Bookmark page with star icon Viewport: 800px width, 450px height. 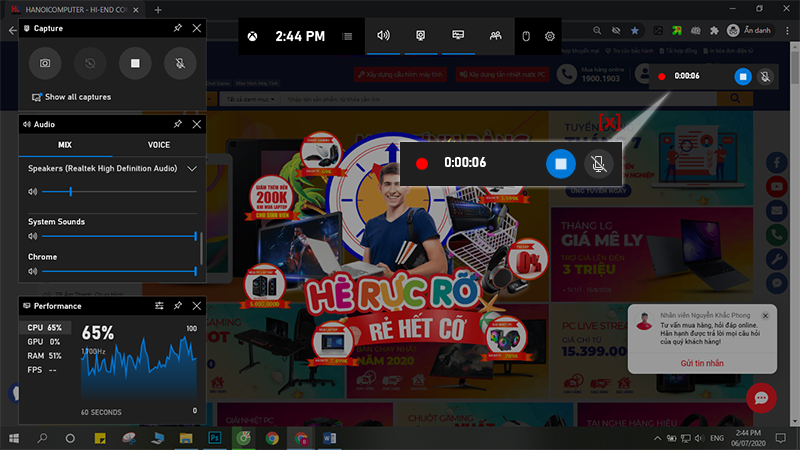[635, 31]
